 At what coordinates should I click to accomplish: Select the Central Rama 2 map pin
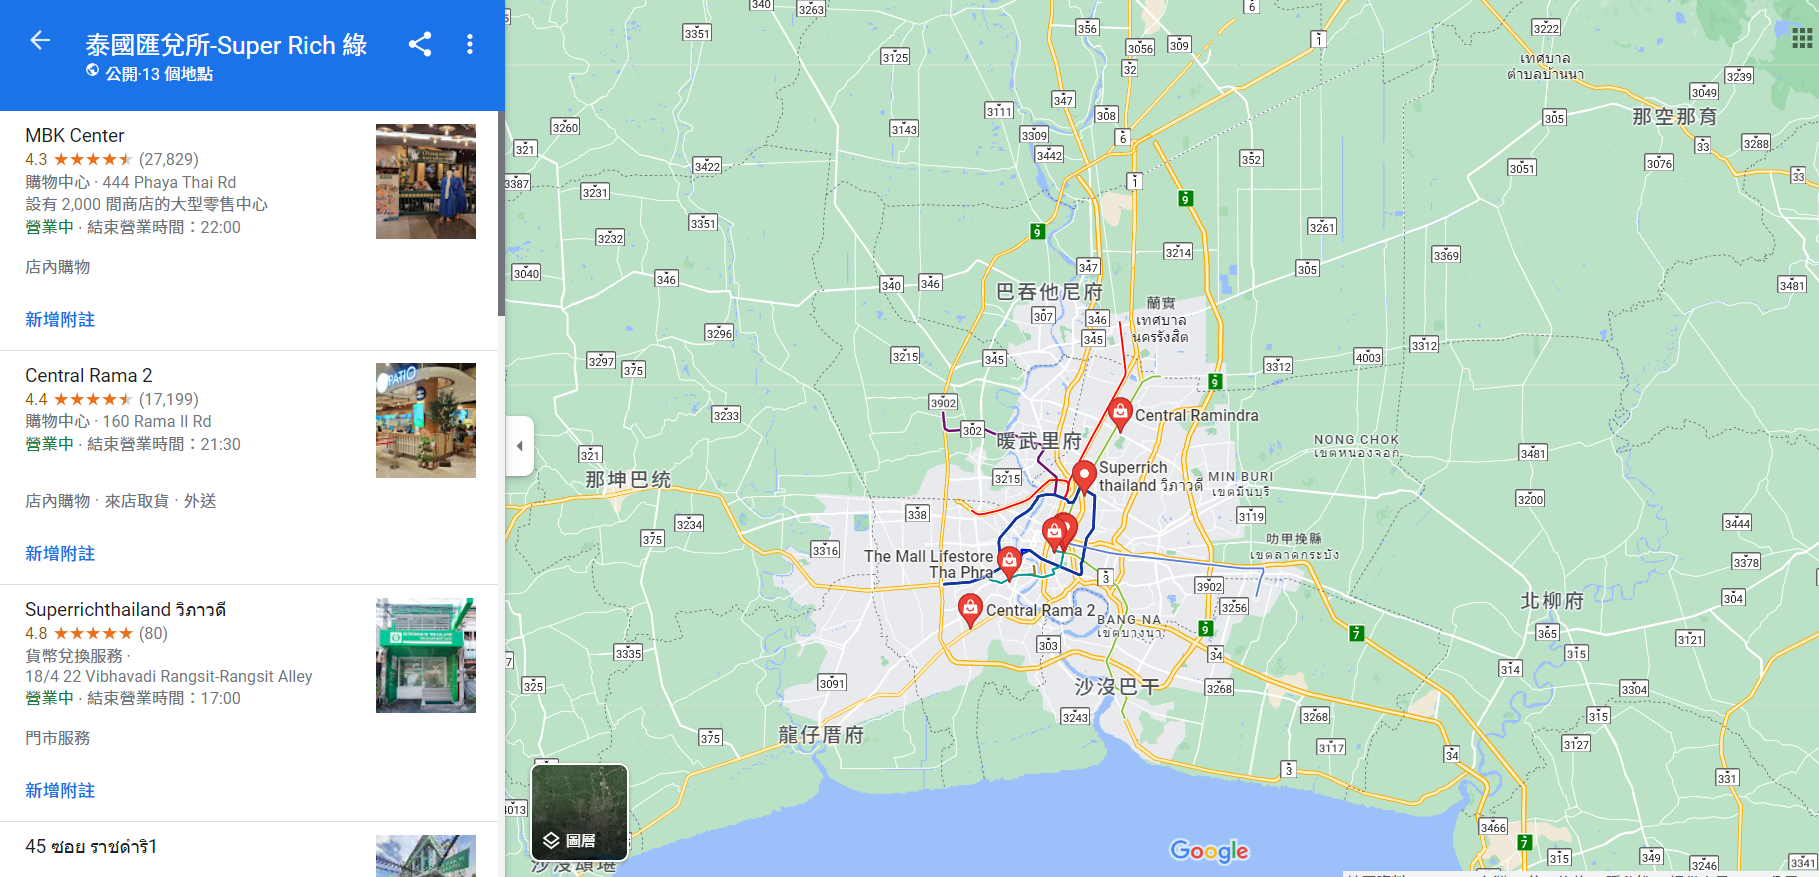pyautogui.click(x=969, y=608)
